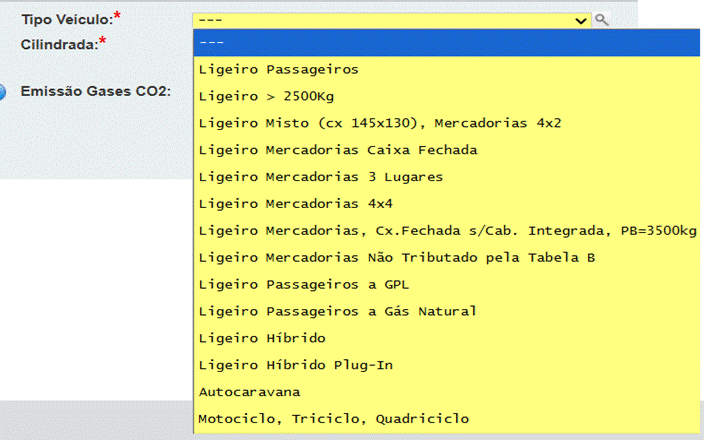Select 'Motociclo, Triciclo, Quadriciclo' option
Image resolution: width=704 pixels, height=440 pixels.
coord(334,419)
